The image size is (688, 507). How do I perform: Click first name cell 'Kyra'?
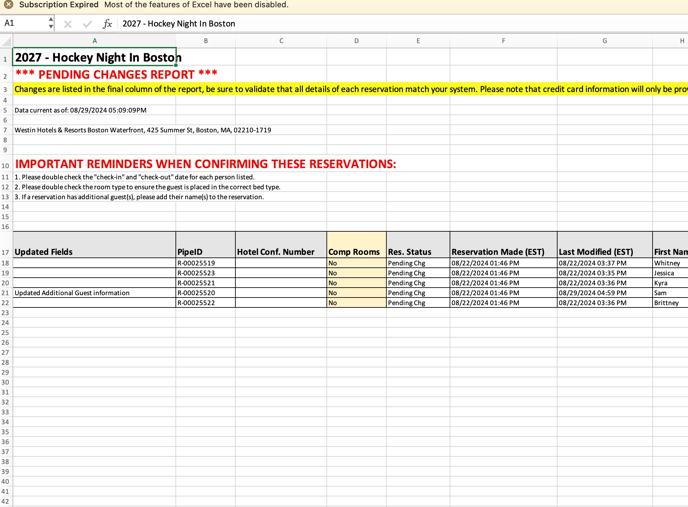coord(670,283)
